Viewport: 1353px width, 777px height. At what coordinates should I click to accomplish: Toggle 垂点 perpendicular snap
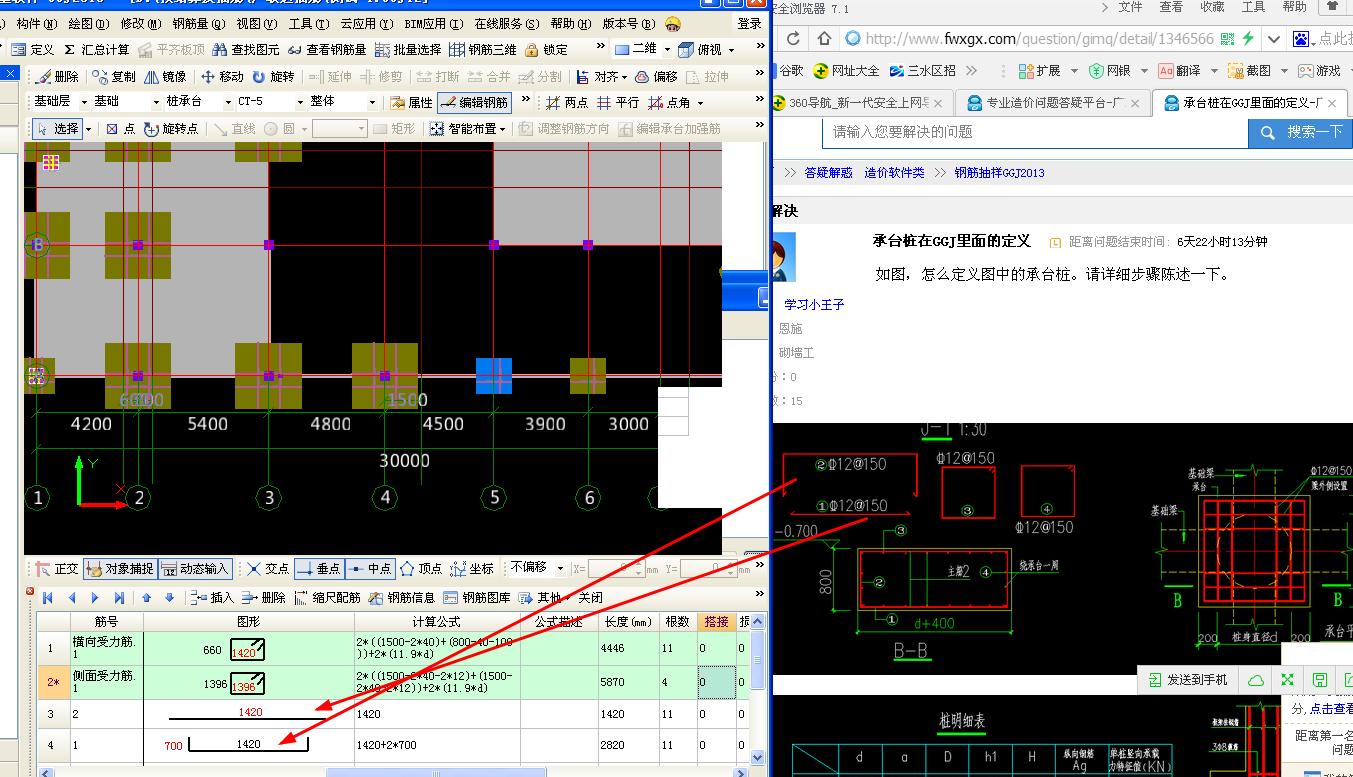pyautogui.click(x=318, y=568)
